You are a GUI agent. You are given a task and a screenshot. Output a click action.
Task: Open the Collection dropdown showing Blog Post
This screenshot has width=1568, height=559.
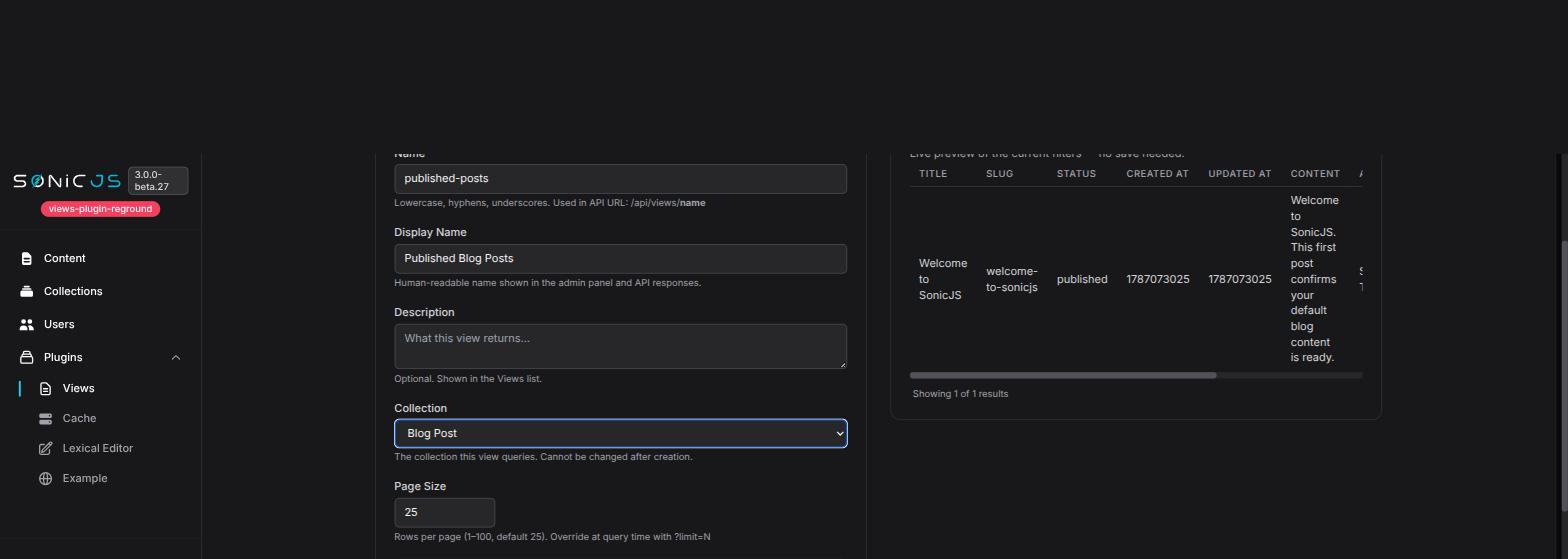620,433
